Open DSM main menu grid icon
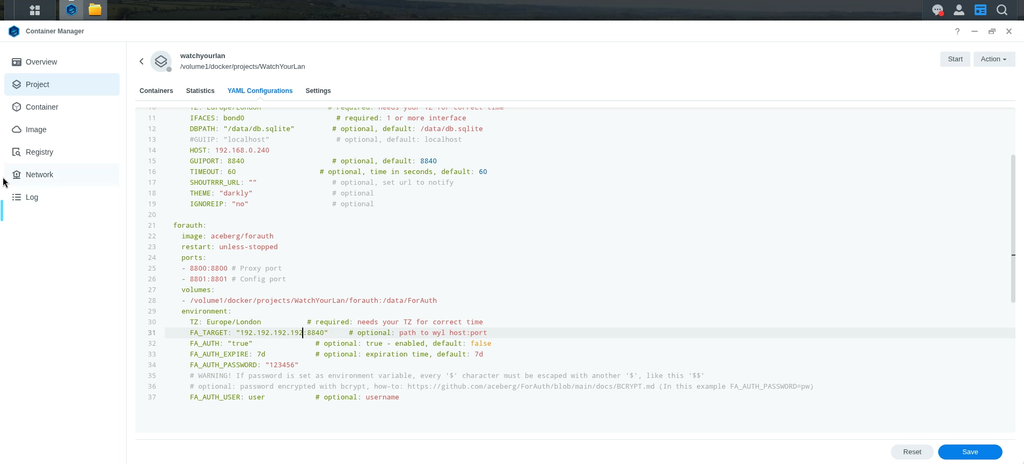This screenshot has height=464, width=1024. 35,10
